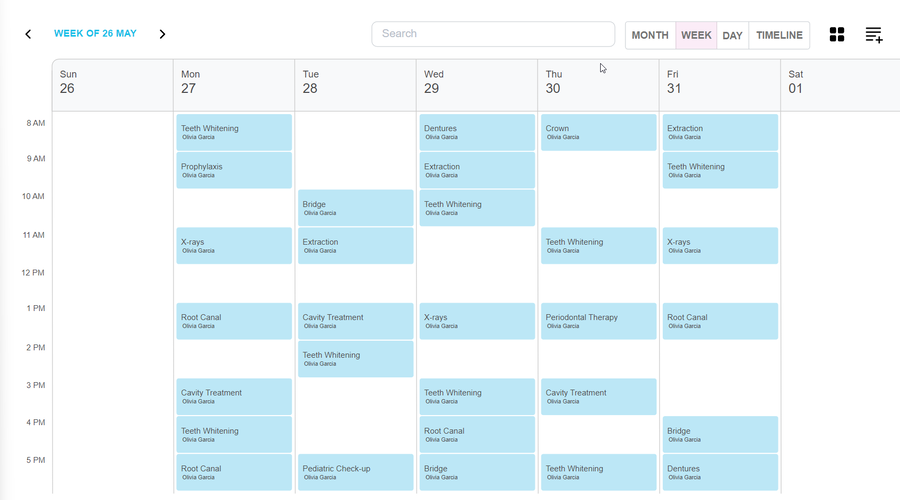Select the empty Saturday 01 9 AM slot
900x500 pixels.
click(840, 170)
